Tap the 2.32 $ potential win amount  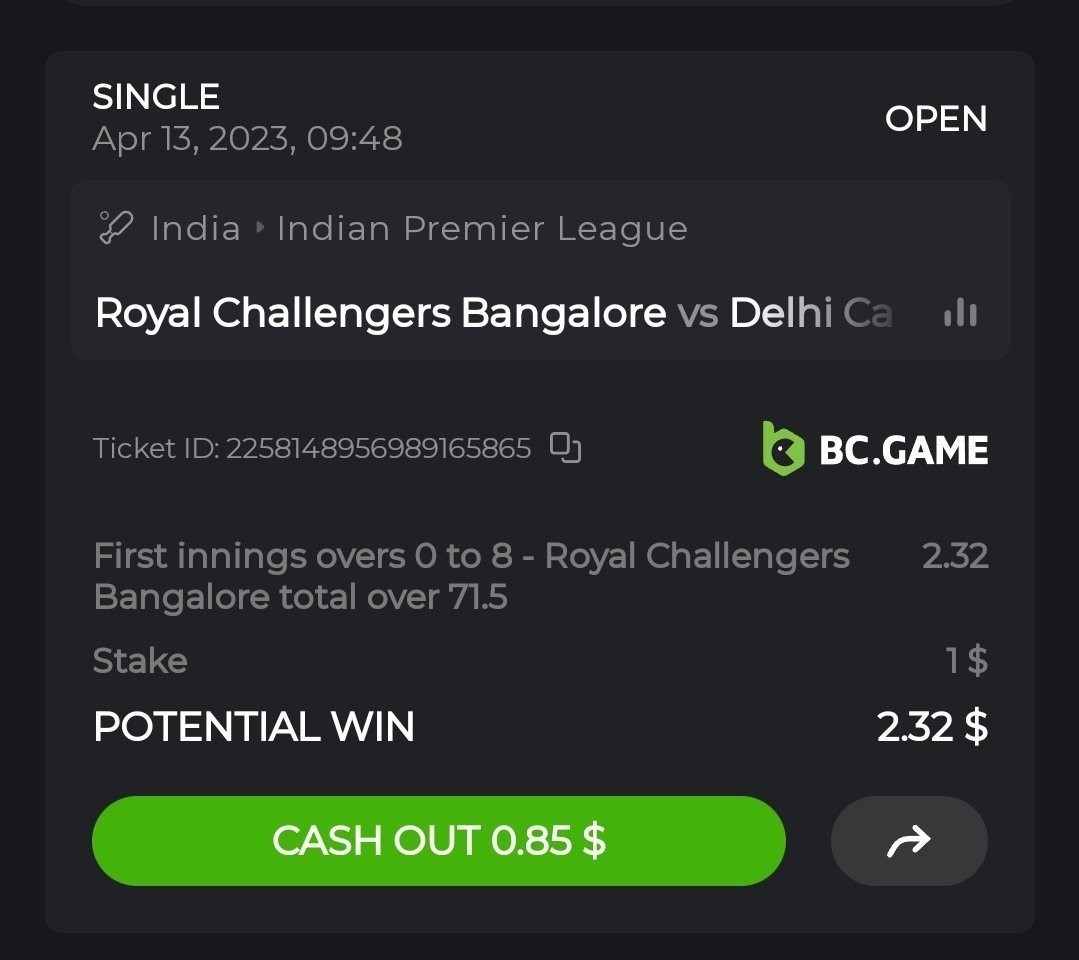932,727
